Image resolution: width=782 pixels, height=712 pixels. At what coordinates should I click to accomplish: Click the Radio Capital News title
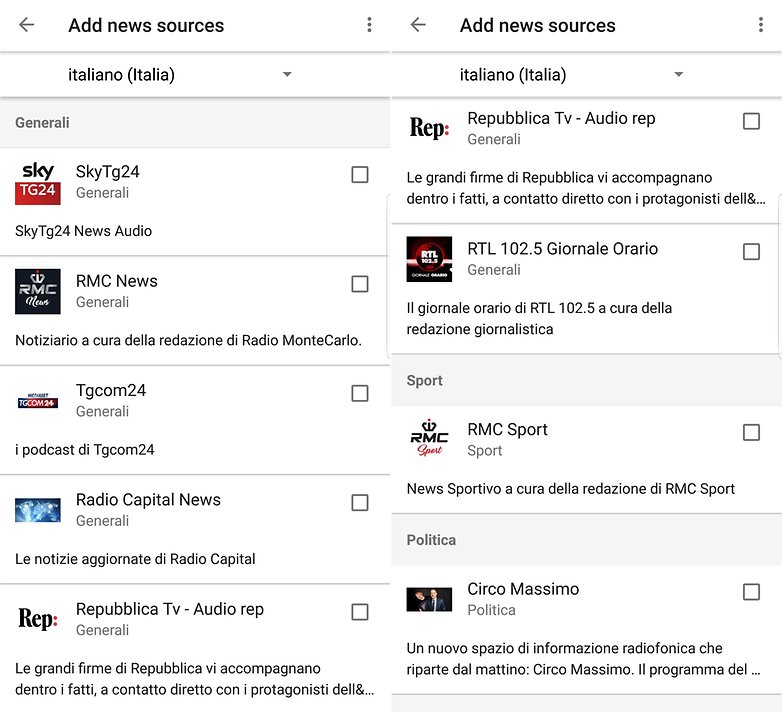148,500
